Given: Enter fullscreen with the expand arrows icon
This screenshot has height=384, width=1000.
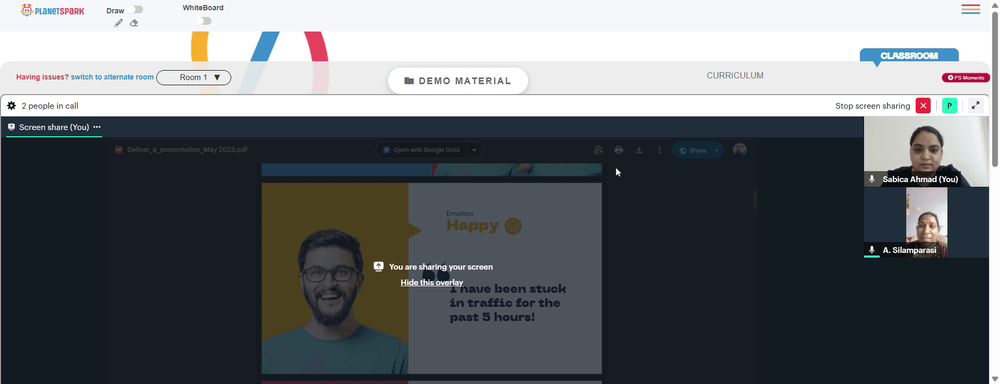Looking at the screenshot, I should pos(975,106).
